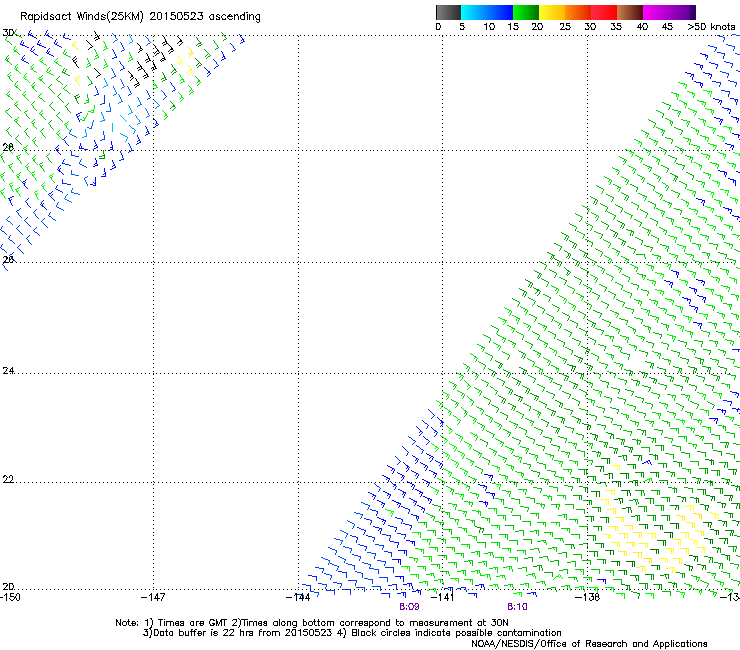Viewport: 740px width, 650px height.
Task: Click the latitude label '24' on left axis
Action: coord(8,371)
